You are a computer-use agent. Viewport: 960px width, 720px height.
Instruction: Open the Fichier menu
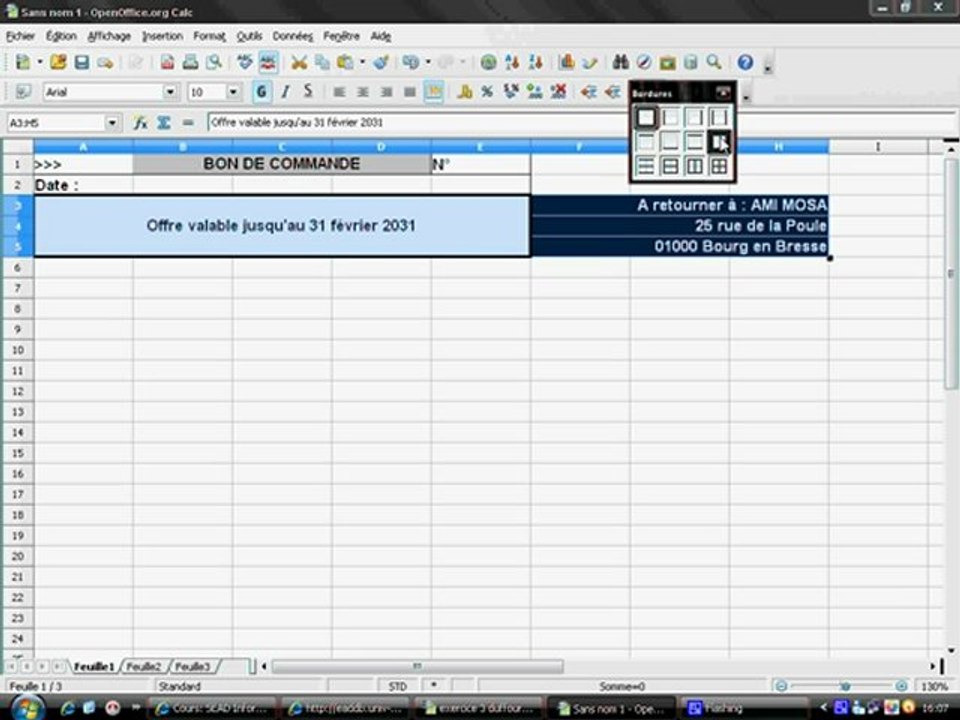[x=20, y=36]
